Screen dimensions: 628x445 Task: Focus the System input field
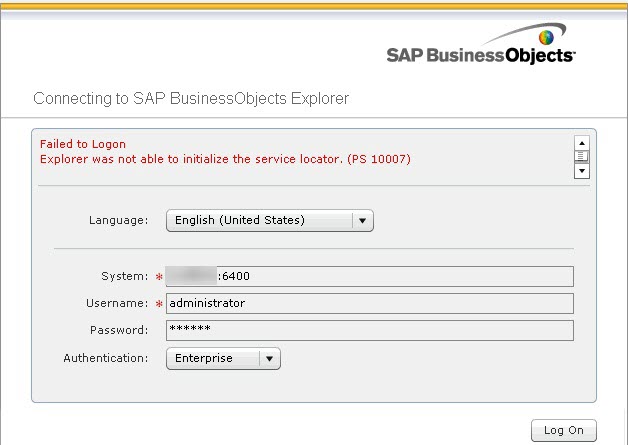370,276
